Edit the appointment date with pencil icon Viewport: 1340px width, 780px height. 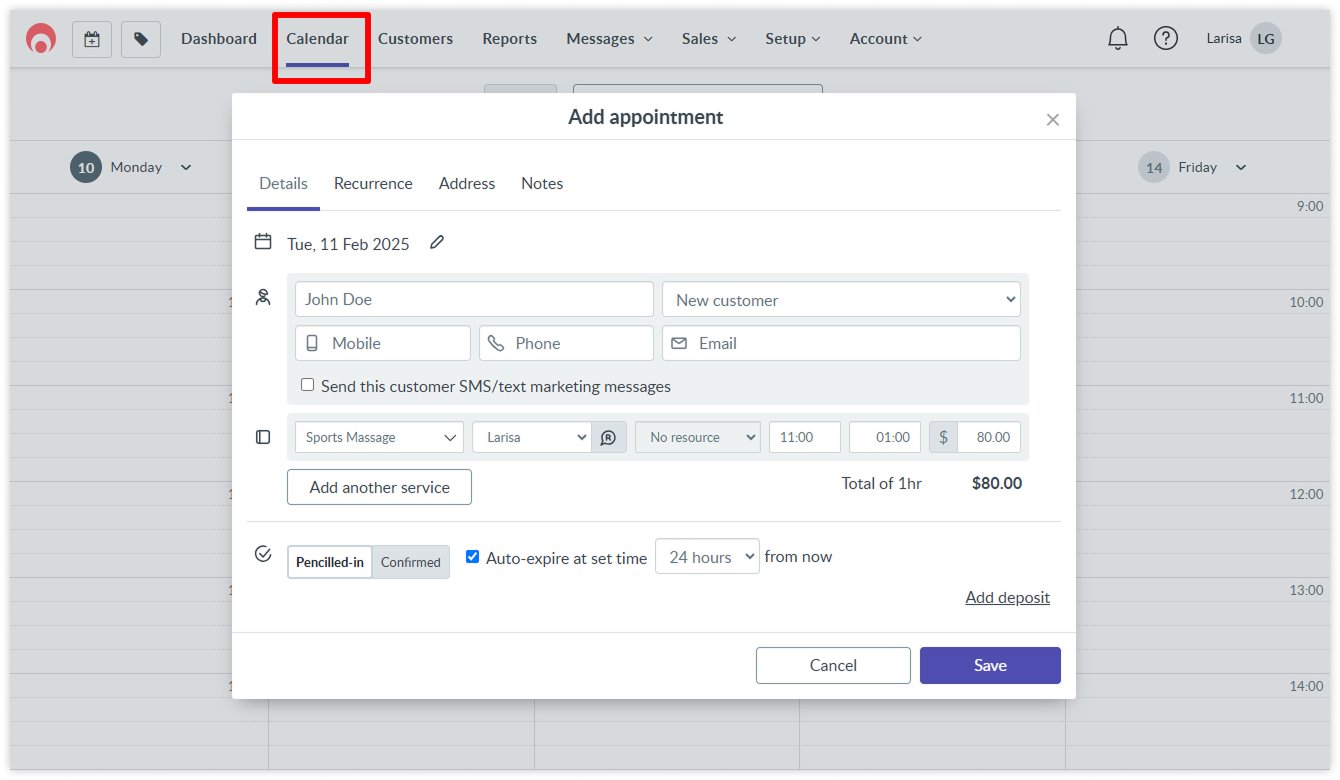tap(437, 243)
